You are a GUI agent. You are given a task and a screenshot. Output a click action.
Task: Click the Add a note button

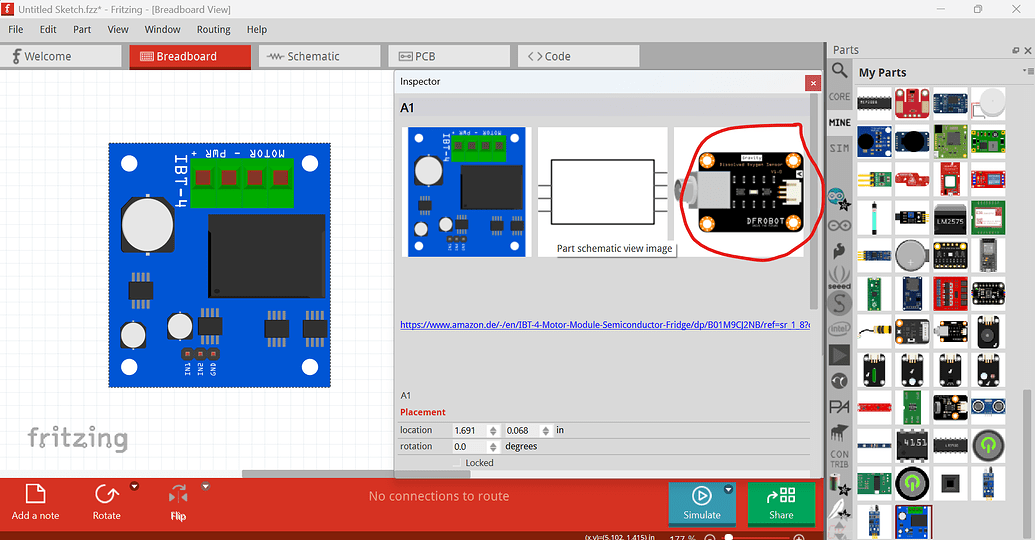(x=35, y=502)
